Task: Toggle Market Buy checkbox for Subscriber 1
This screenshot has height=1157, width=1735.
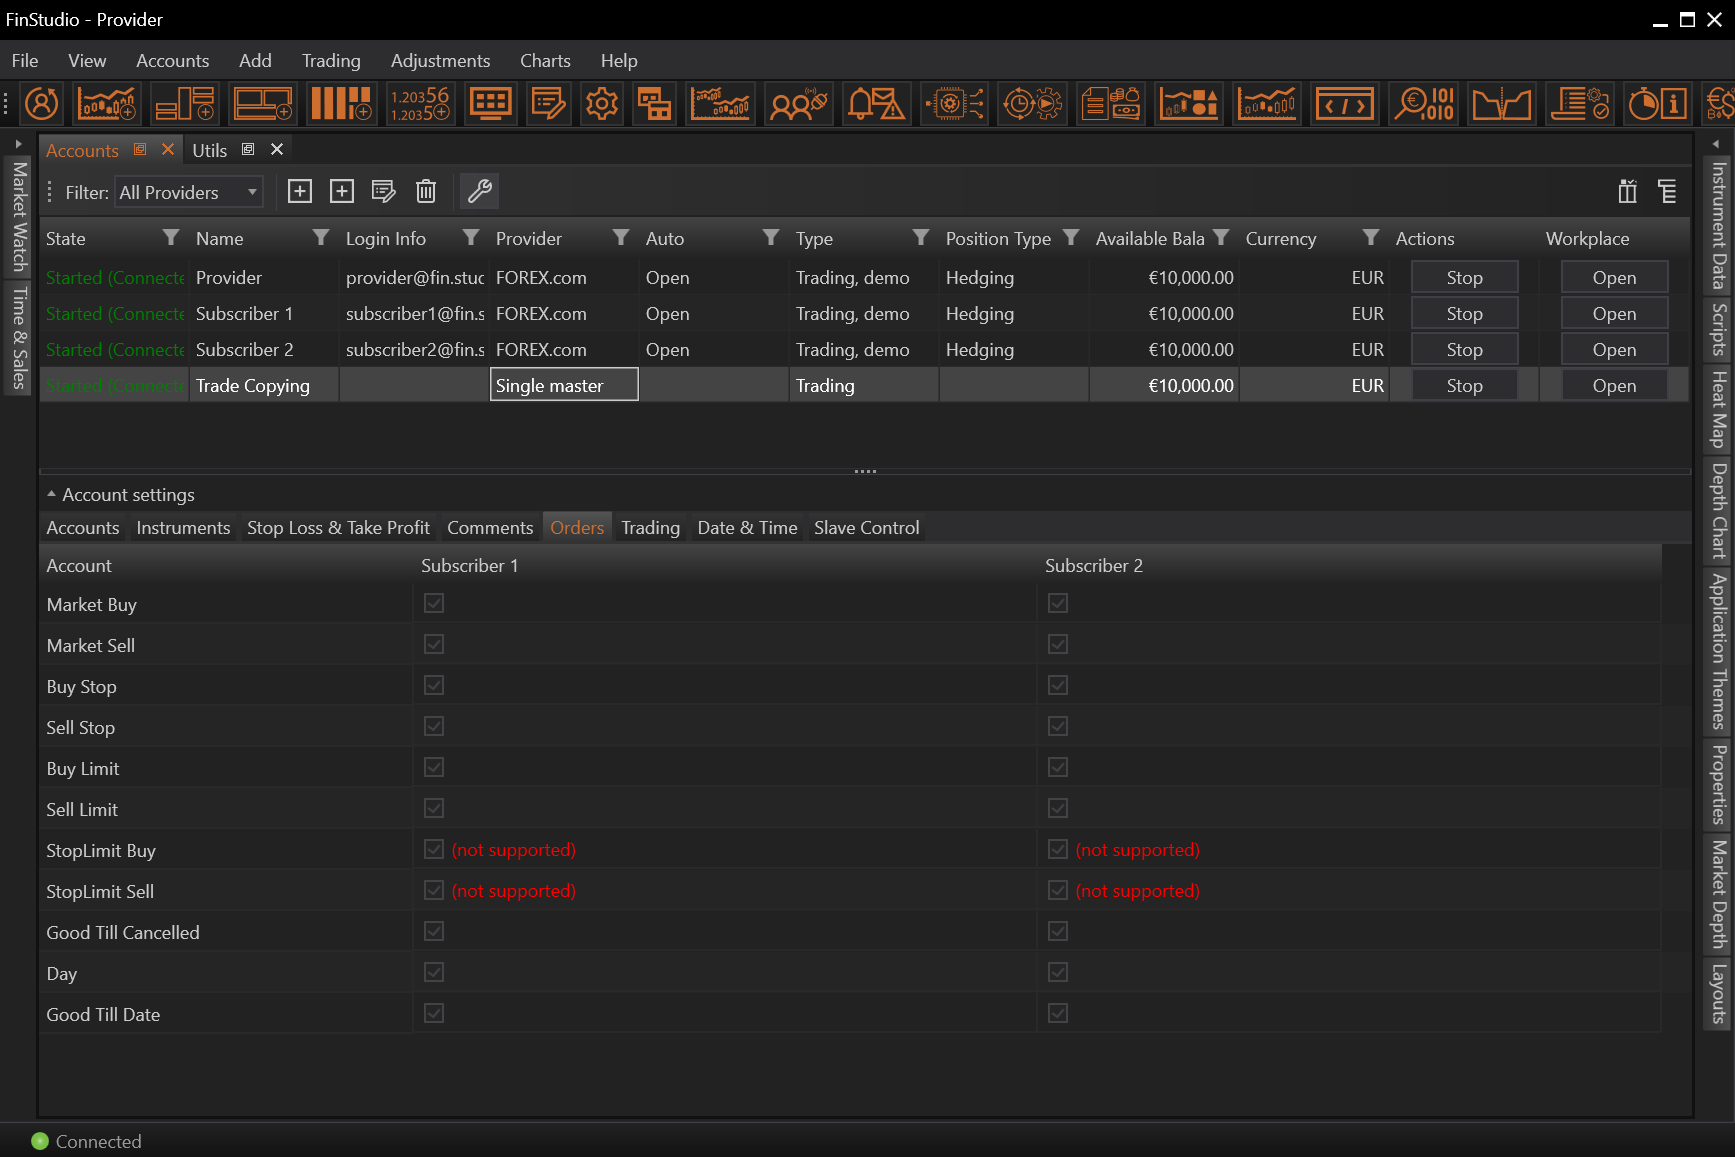Action: click(434, 604)
